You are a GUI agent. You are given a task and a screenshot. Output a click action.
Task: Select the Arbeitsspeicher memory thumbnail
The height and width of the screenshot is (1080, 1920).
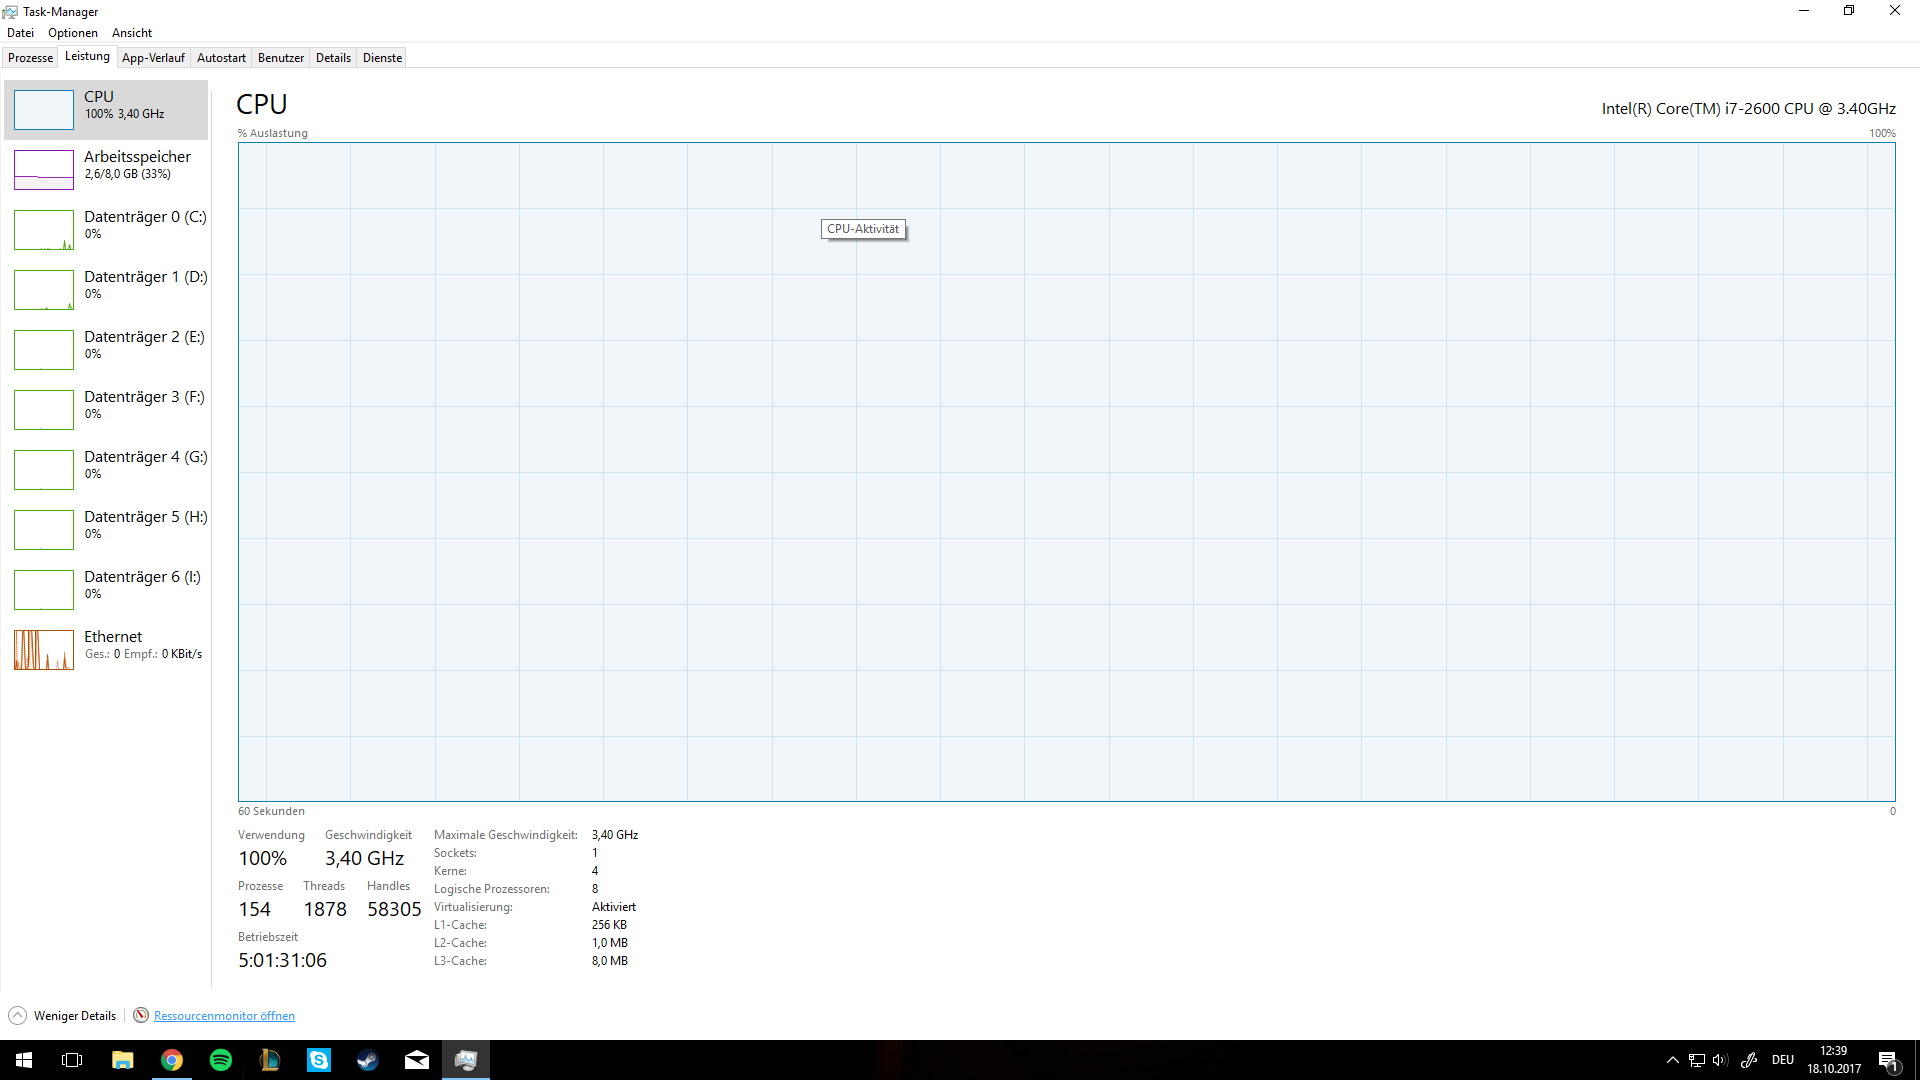tap(44, 170)
